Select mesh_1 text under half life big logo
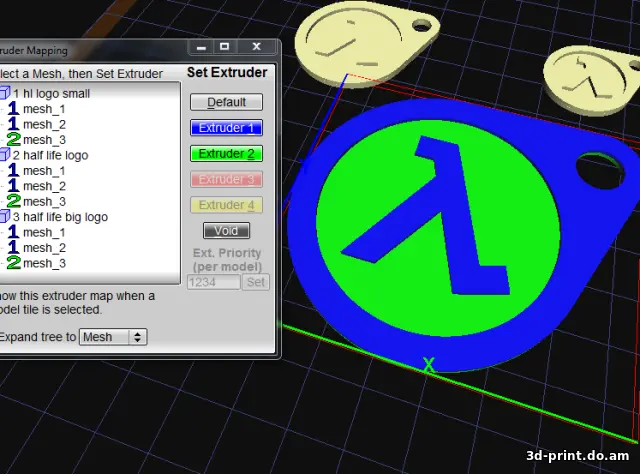 44,232
